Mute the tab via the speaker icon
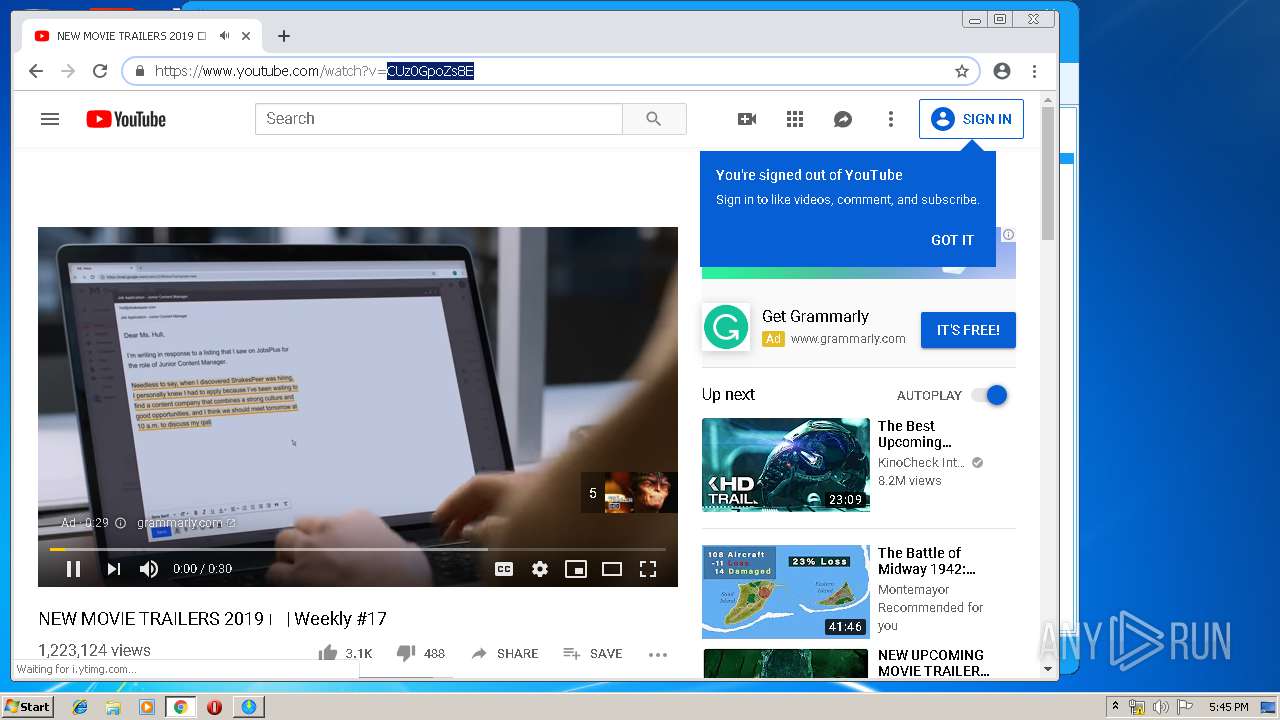The width and height of the screenshot is (1280, 720). click(226, 36)
